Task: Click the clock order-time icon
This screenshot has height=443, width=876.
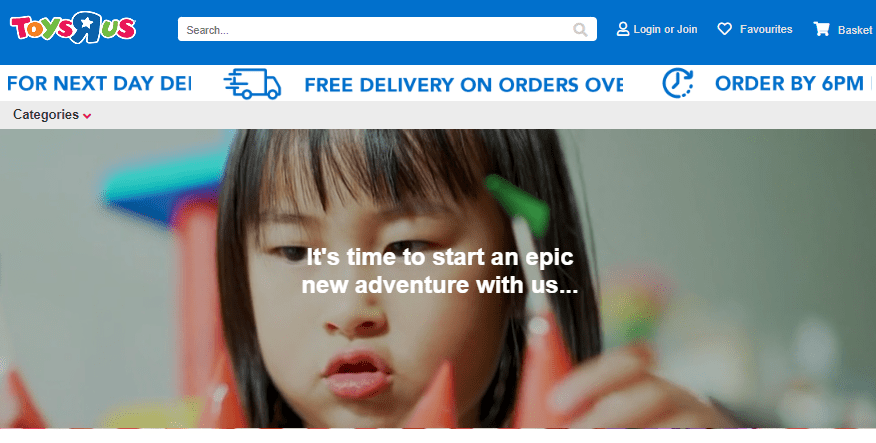Action: pyautogui.click(x=678, y=84)
